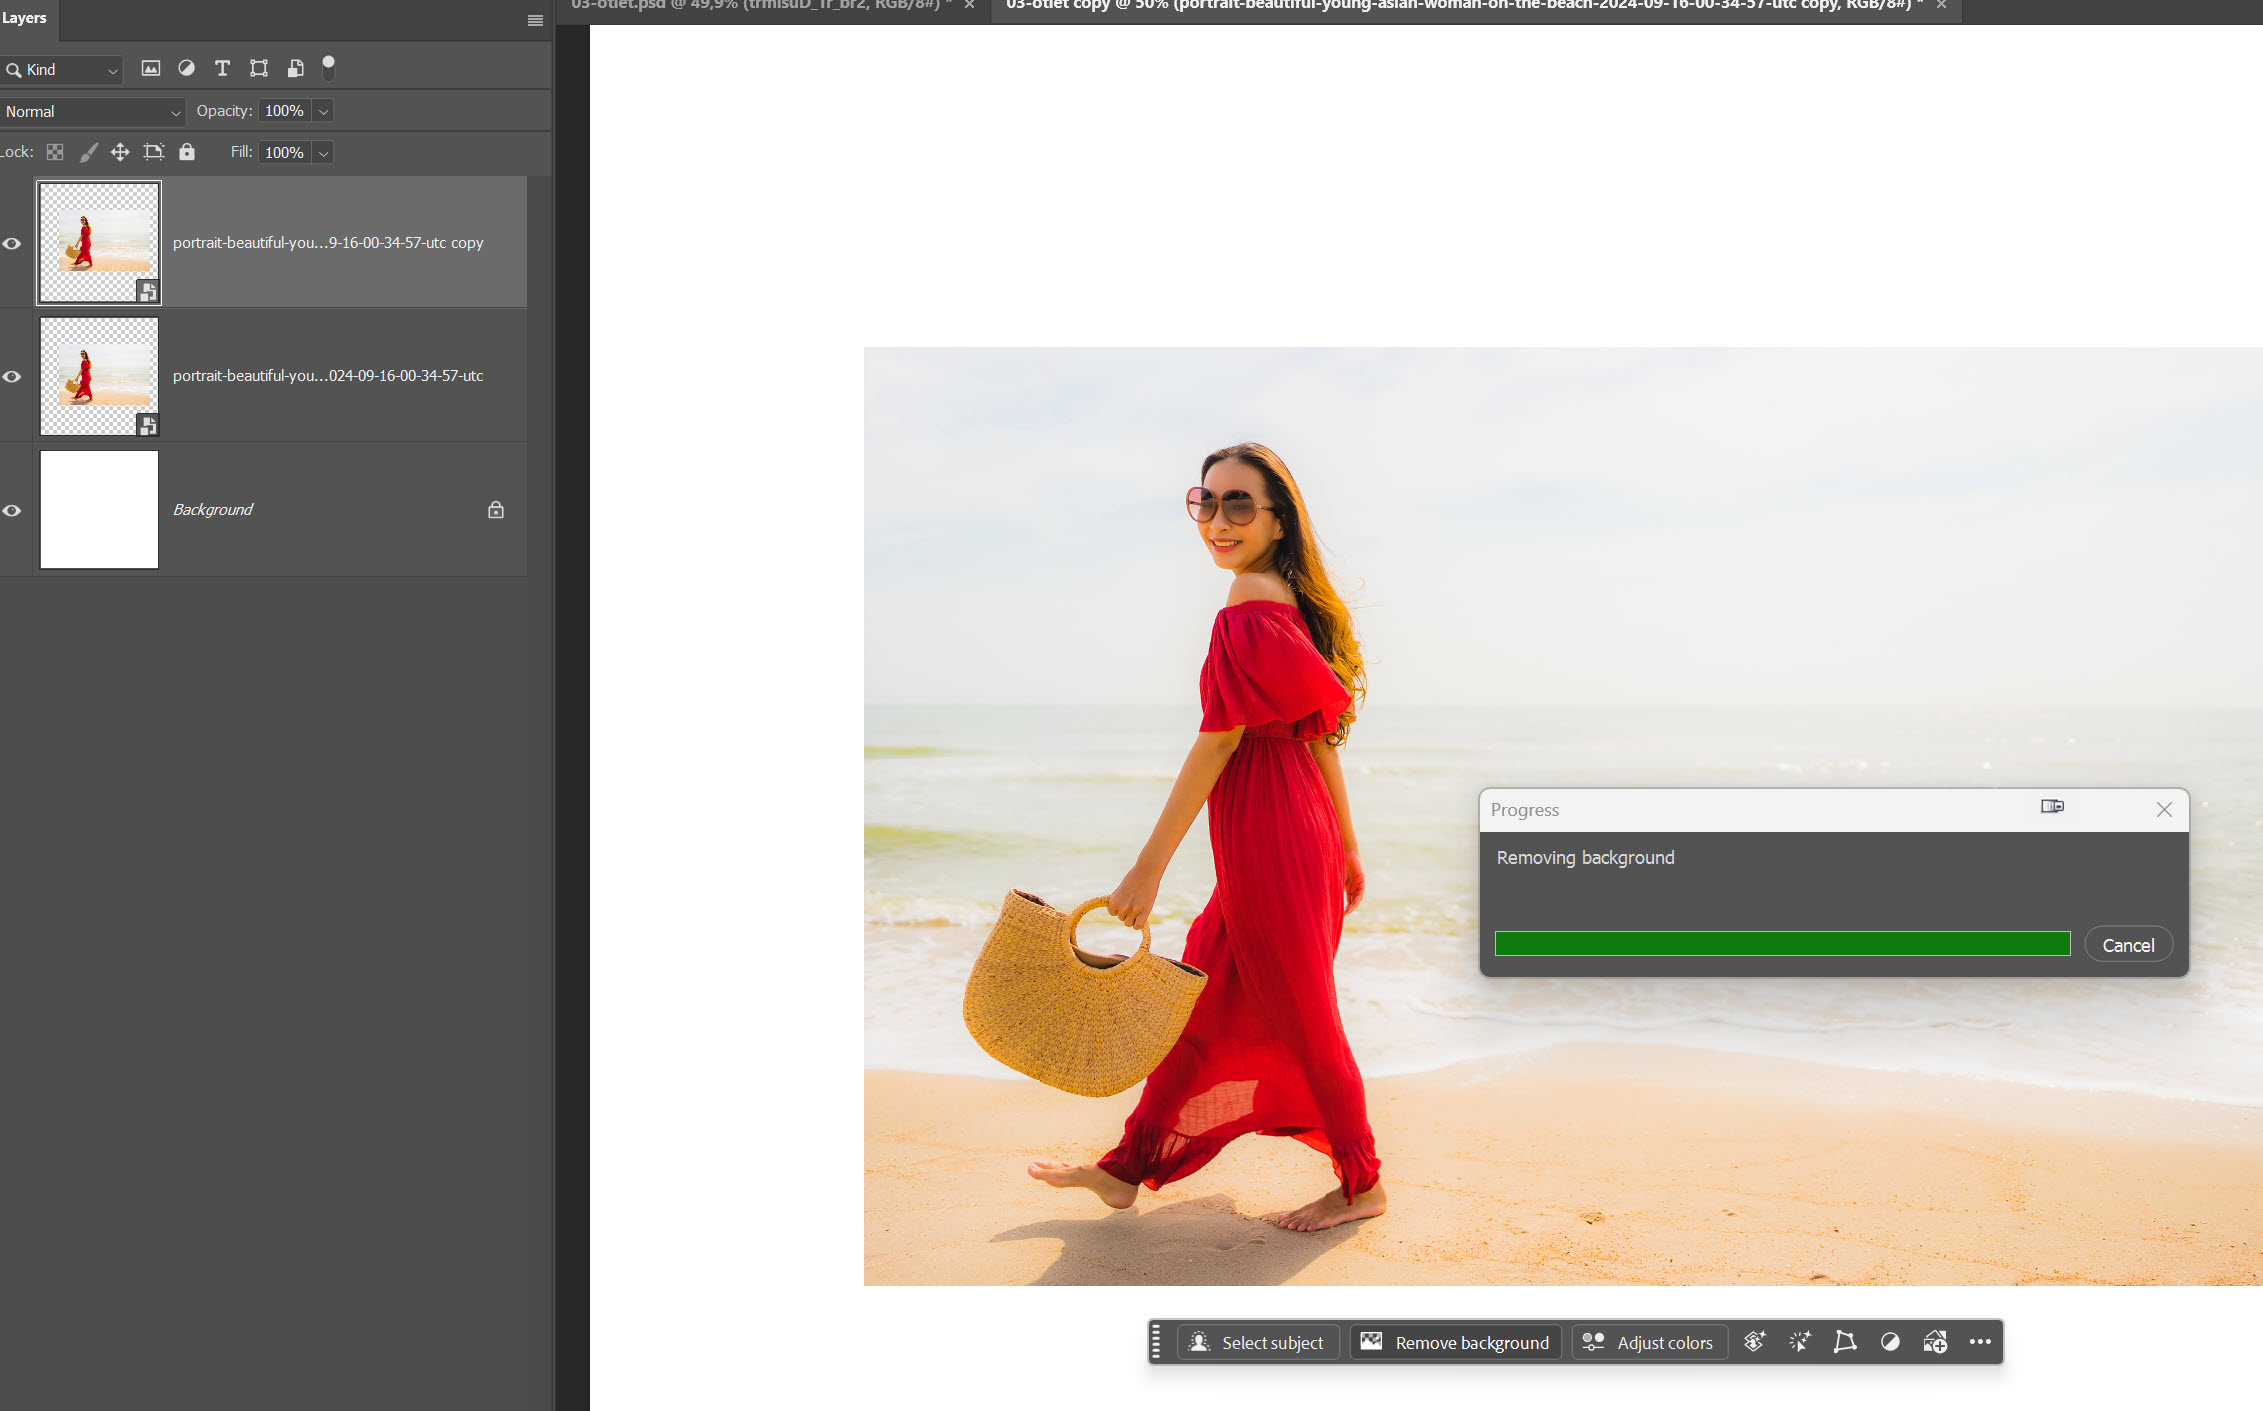The image size is (2263, 1411).
Task: Expand the Opacity slider dropdown arrow
Action: (x=323, y=111)
